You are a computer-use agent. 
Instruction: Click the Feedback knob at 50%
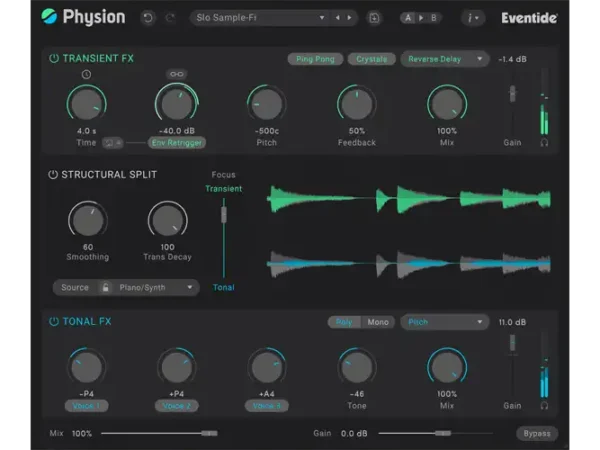[357, 104]
